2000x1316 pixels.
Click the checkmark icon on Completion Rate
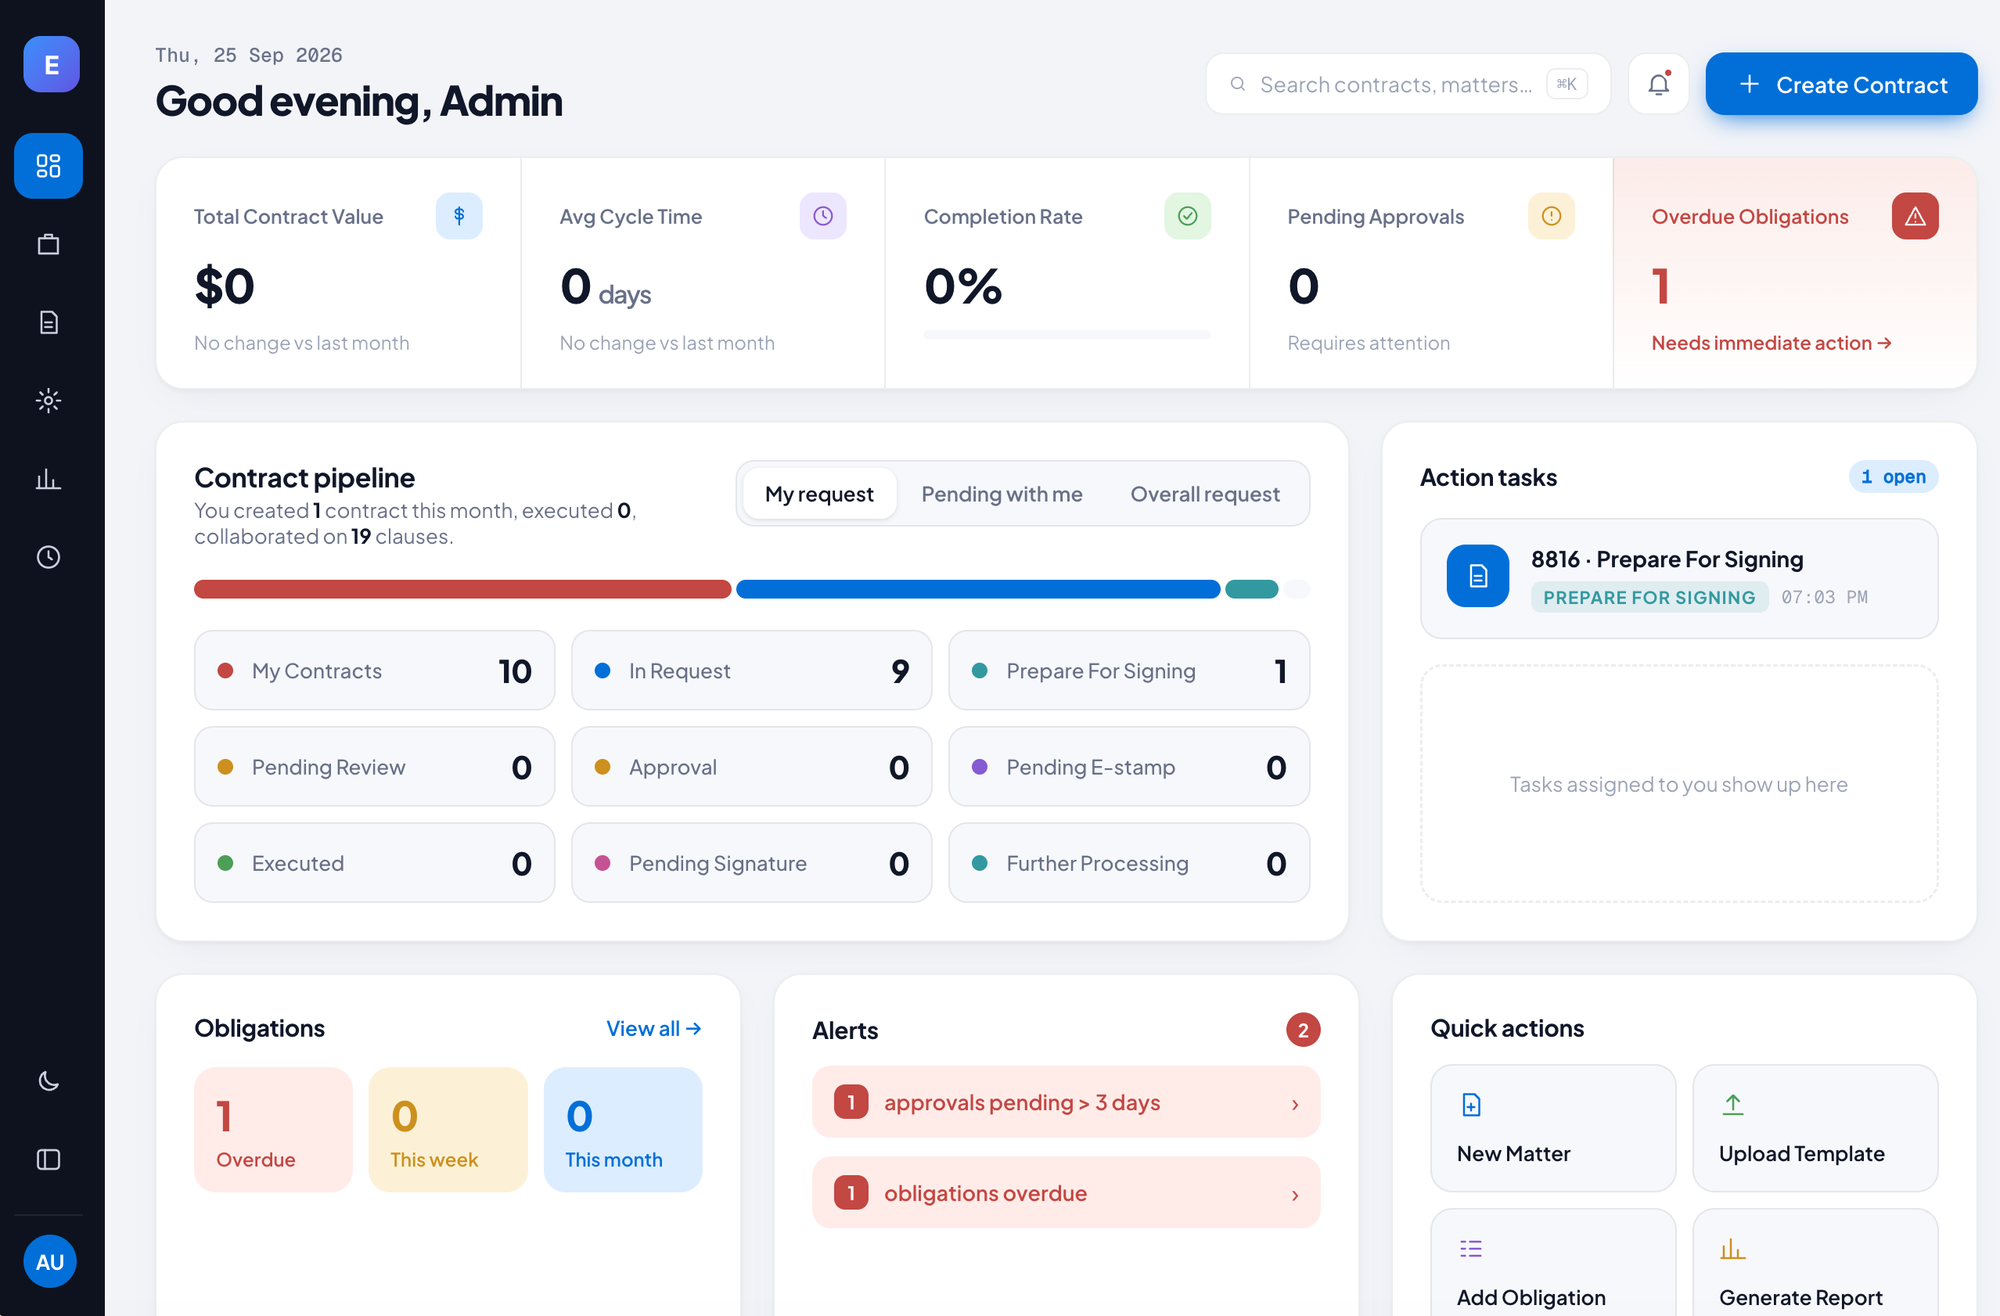click(x=1187, y=216)
